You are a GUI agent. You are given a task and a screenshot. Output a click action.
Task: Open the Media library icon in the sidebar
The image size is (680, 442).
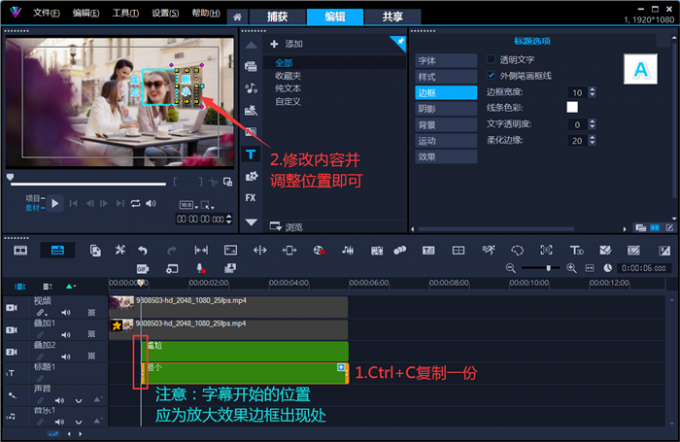[x=251, y=66]
